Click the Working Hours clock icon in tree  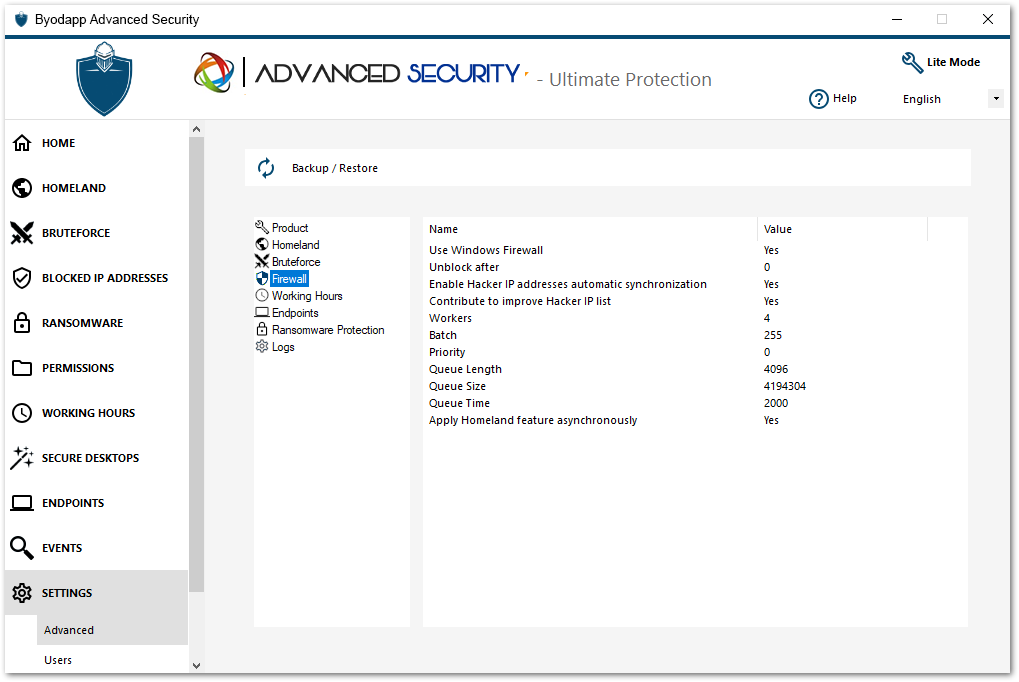[262, 295]
